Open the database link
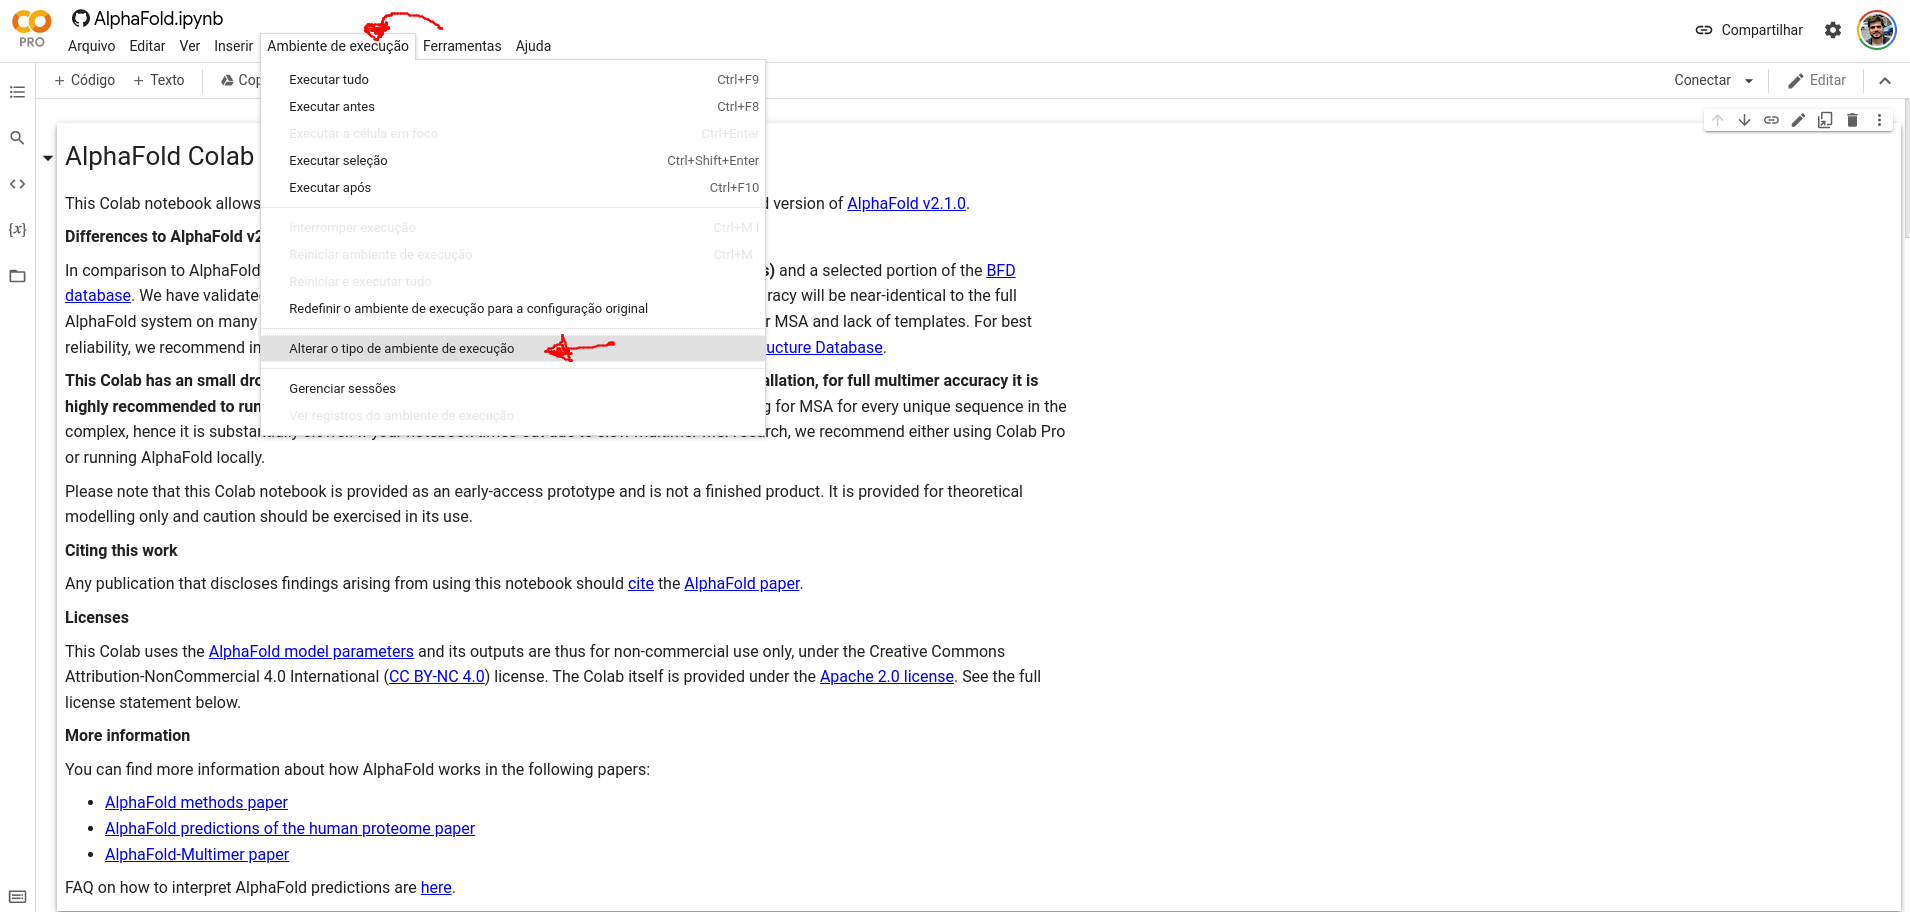The width and height of the screenshot is (1910, 912). pyautogui.click(x=98, y=296)
